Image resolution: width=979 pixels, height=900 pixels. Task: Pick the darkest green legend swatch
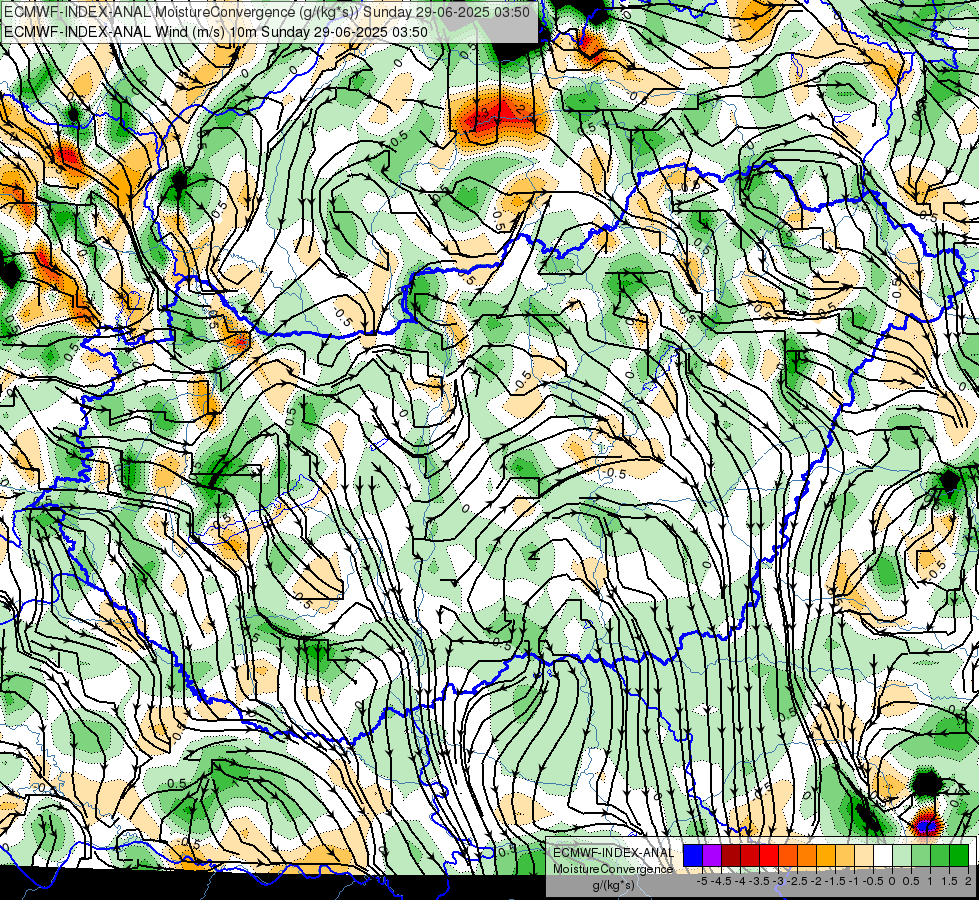(x=960, y=856)
